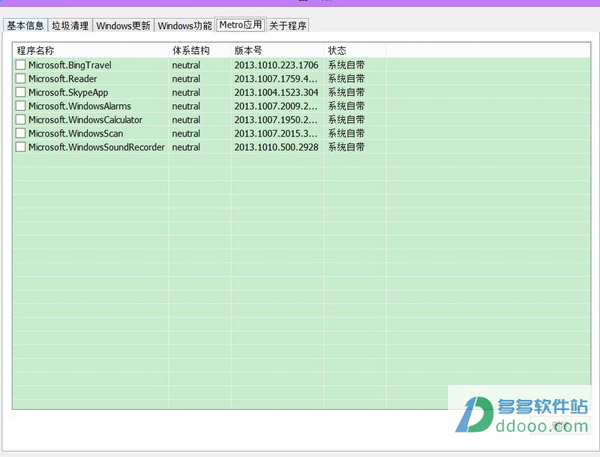
Task: Click the truncated version 2013.1007.1950.2…
Action: tap(276, 120)
